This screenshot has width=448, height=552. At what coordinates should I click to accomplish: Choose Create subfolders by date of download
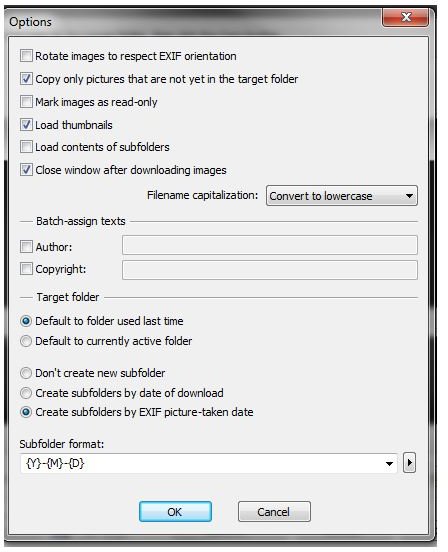(26, 393)
